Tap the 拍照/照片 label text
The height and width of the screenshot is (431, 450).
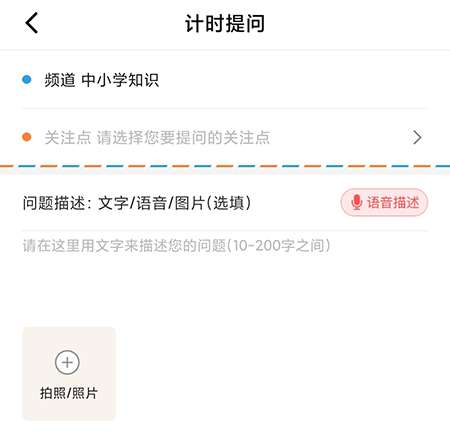(69, 393)
